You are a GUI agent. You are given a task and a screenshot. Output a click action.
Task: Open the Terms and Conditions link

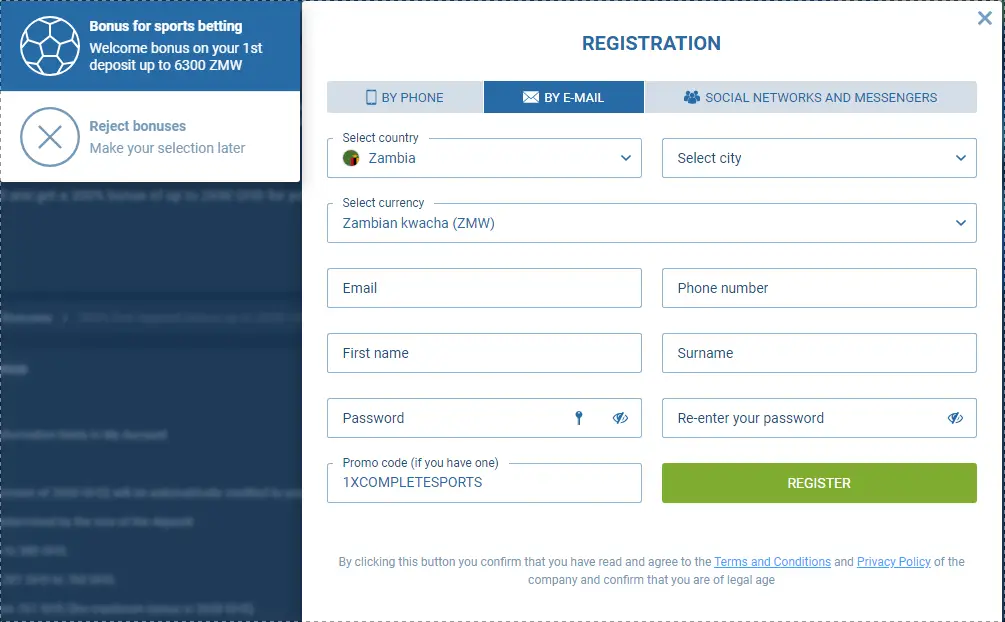(x=772, y=562)
